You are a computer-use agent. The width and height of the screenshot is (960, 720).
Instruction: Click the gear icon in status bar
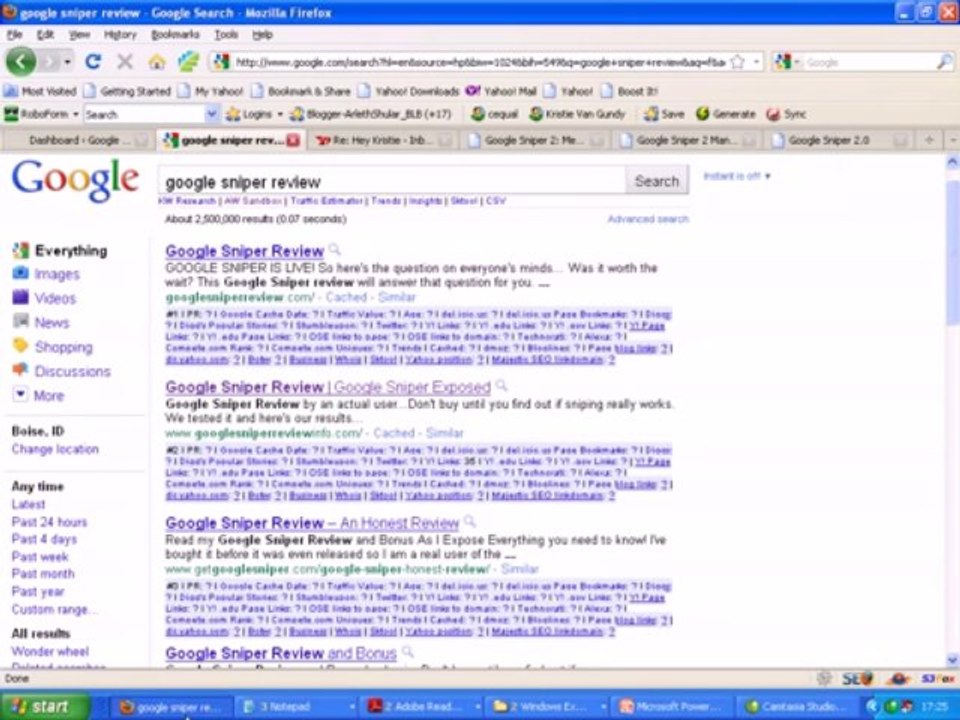[824, 678]
